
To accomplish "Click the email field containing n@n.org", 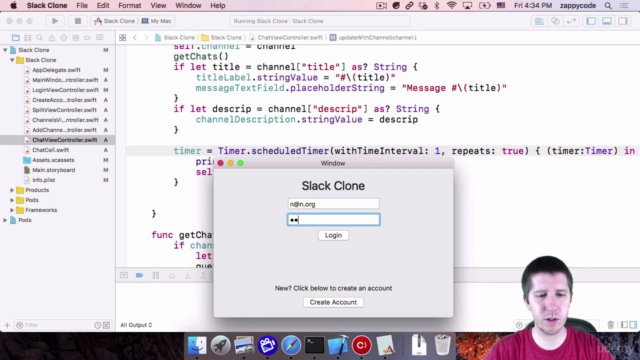I will click(x=333, y=204).
